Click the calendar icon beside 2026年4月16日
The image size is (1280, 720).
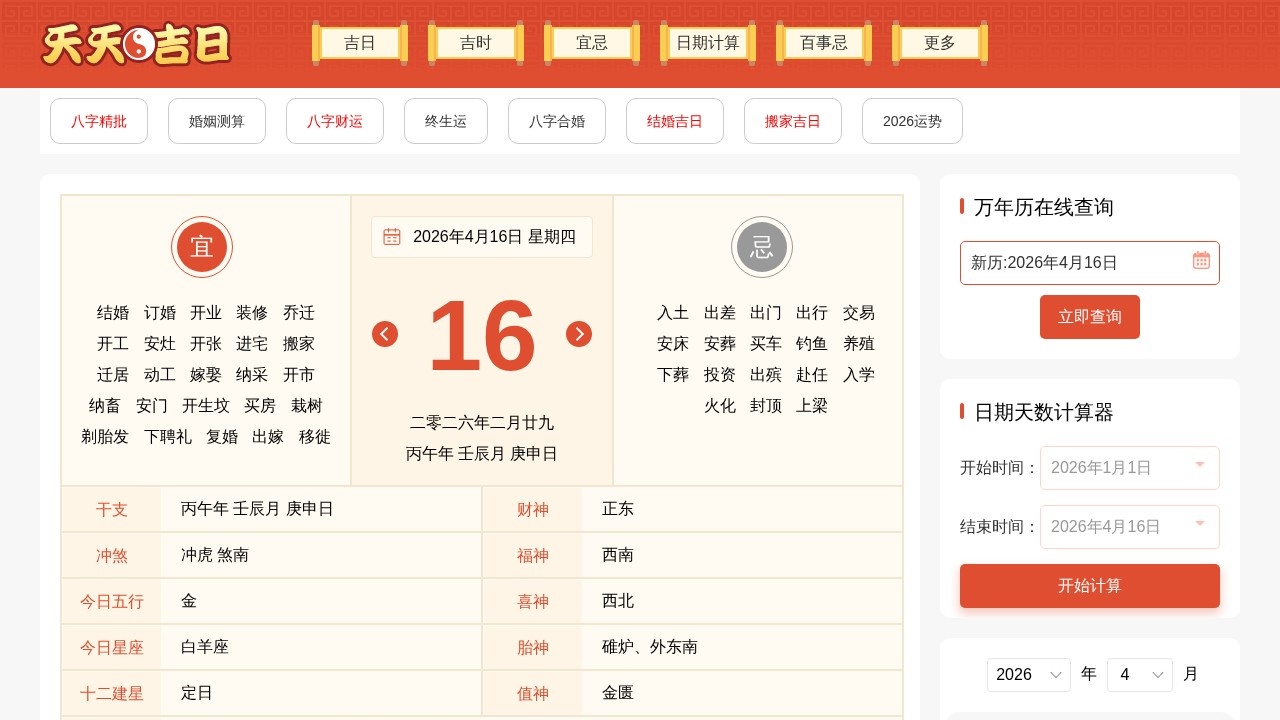pyautogui.click(x=392, y=237)
